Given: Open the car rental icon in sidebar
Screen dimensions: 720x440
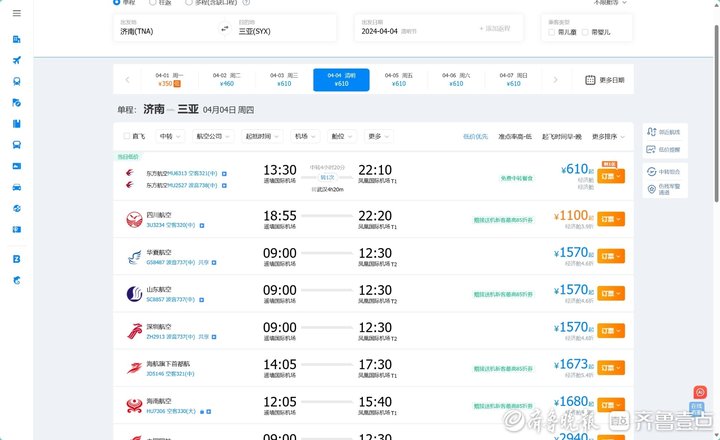Looking at the screenshot, I should pos(17,188).
